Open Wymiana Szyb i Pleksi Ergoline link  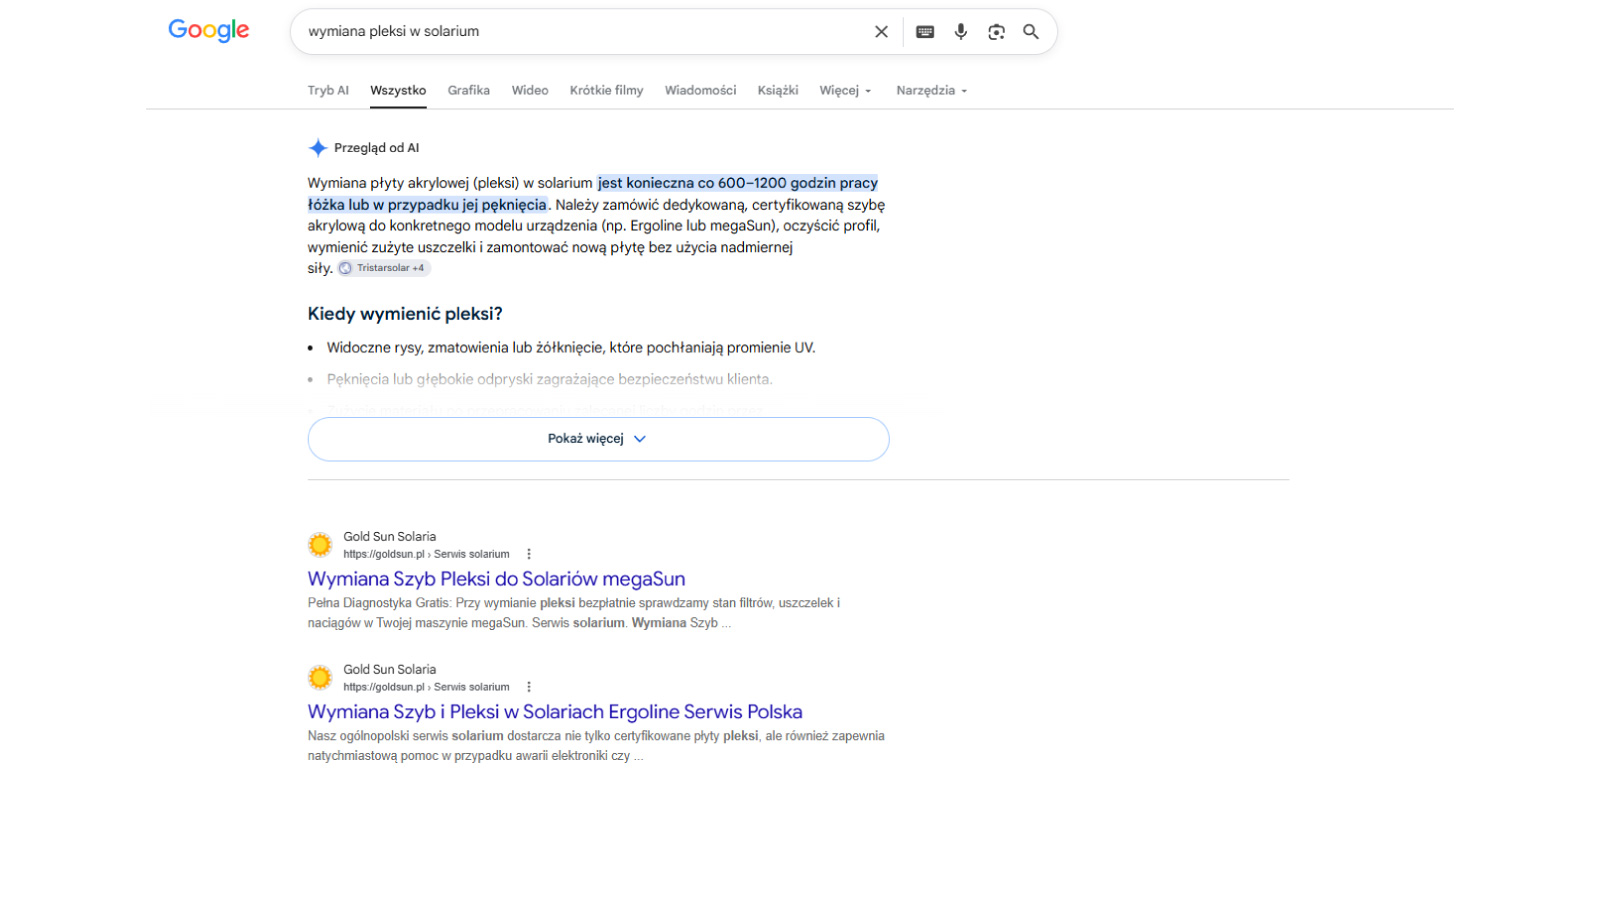555,712
